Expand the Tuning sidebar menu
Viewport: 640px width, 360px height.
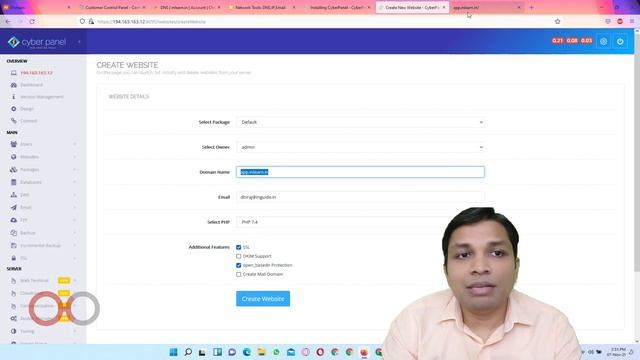tap(43, 331)
